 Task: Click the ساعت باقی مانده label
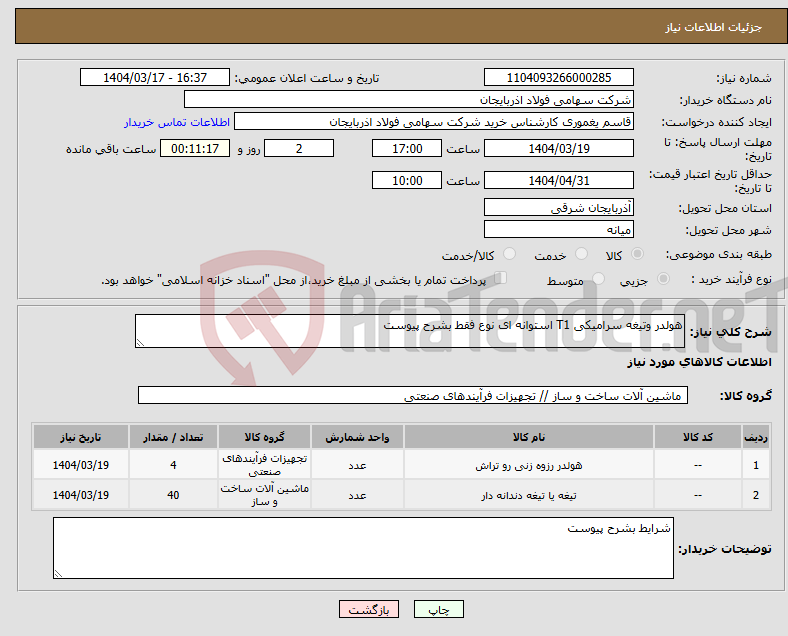111,149
